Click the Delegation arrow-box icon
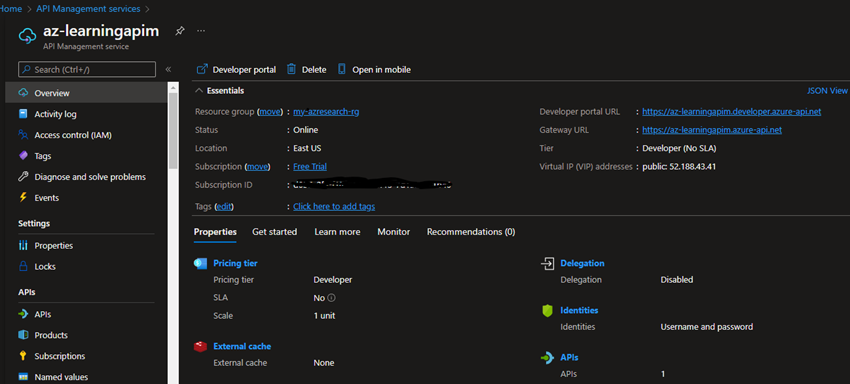This screenshot has height=384, width=850. click(548, 263)
